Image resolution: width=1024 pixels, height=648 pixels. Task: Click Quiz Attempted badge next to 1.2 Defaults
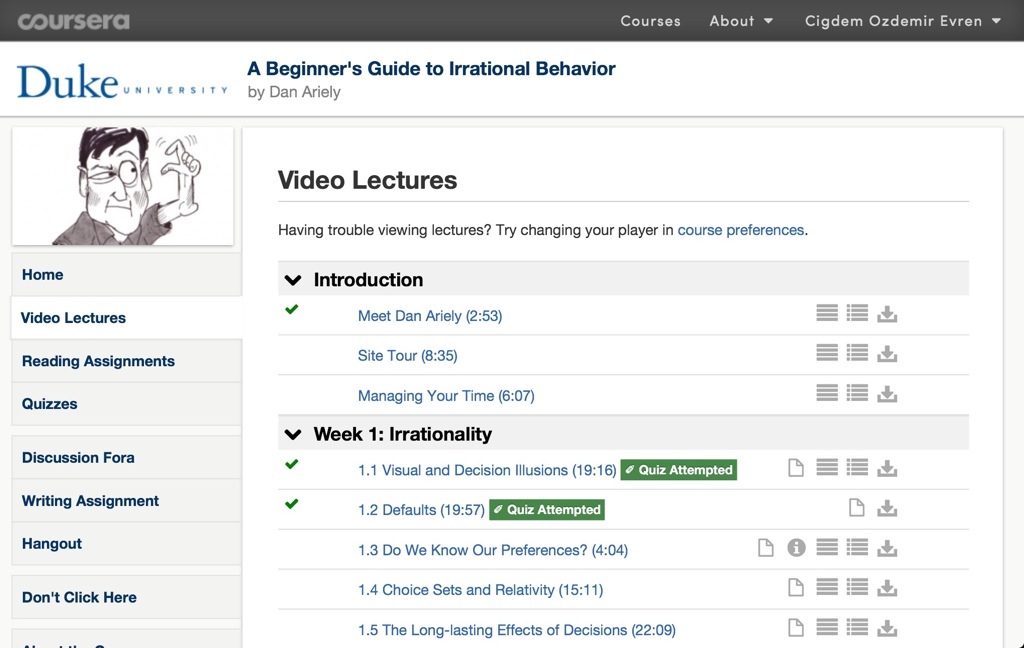click(547, 510)
